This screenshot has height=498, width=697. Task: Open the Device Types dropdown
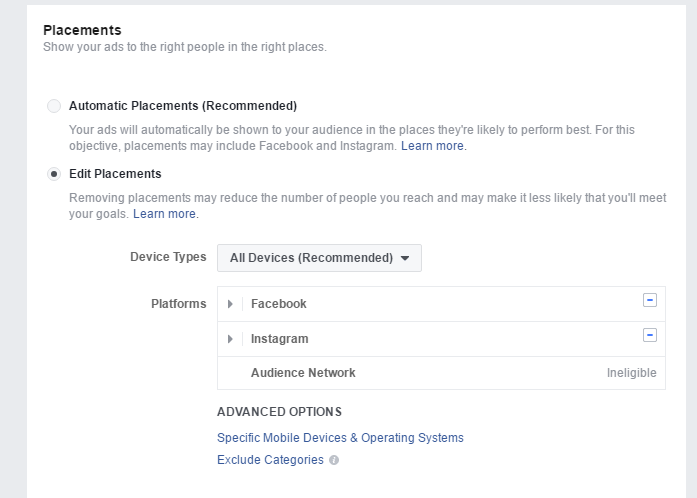pos(319,258)
